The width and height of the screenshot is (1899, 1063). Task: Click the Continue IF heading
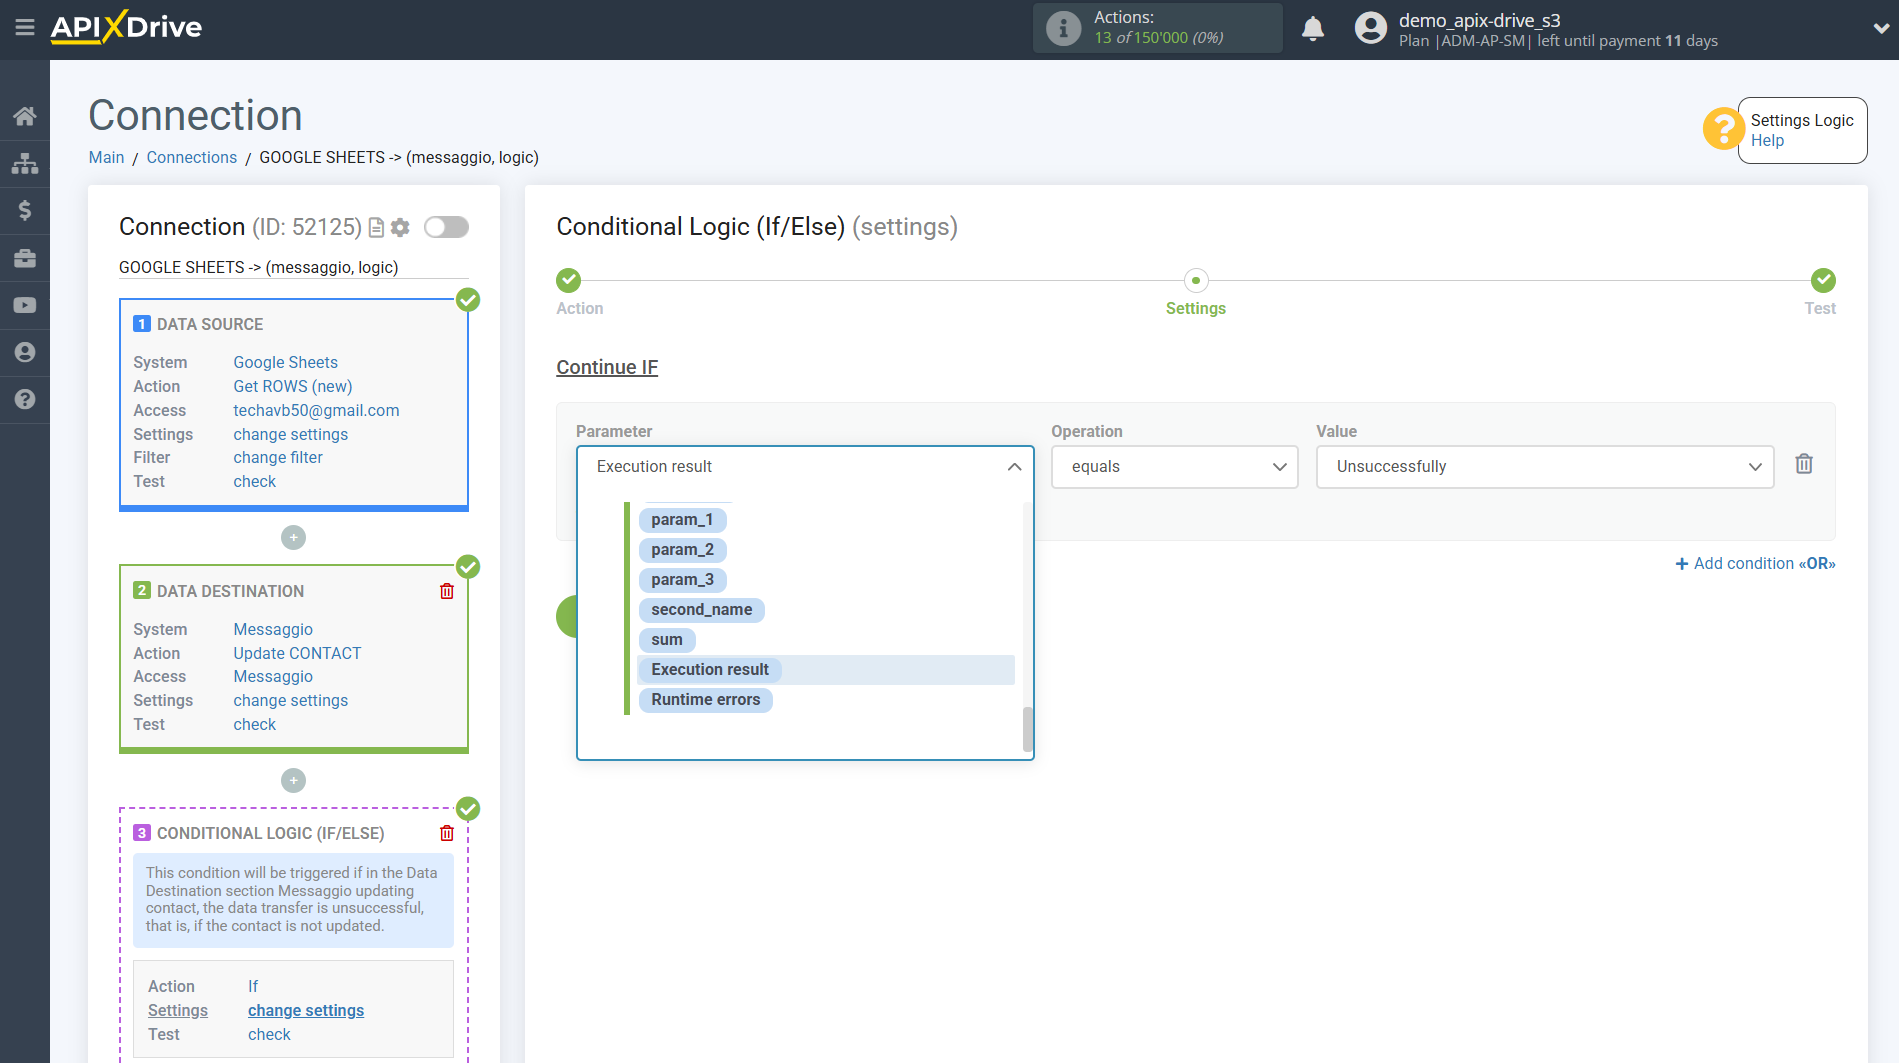[607, 368]
